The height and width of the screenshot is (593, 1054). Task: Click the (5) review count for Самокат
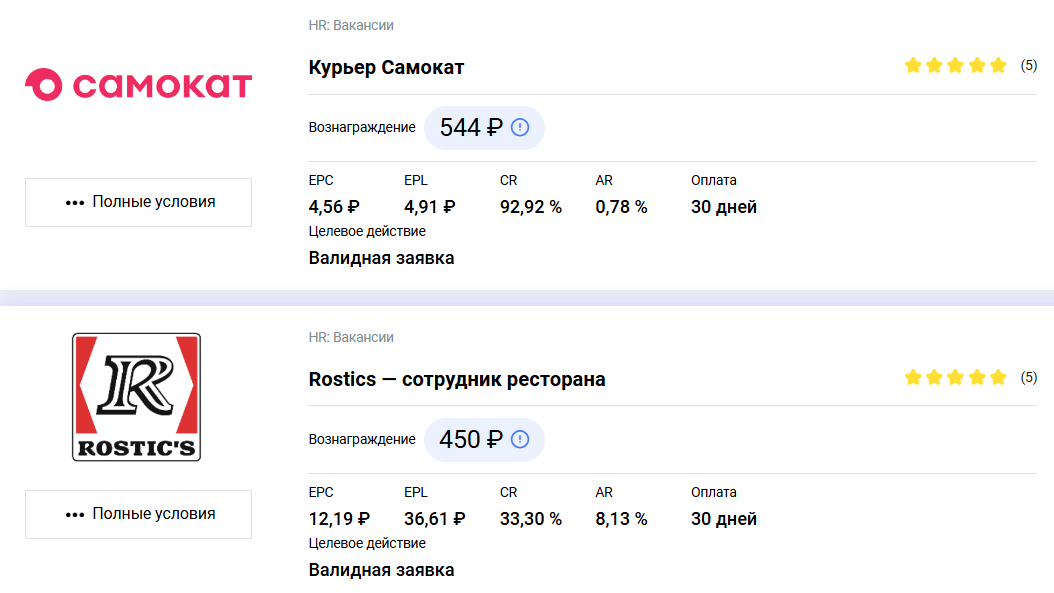[1028, 65]
